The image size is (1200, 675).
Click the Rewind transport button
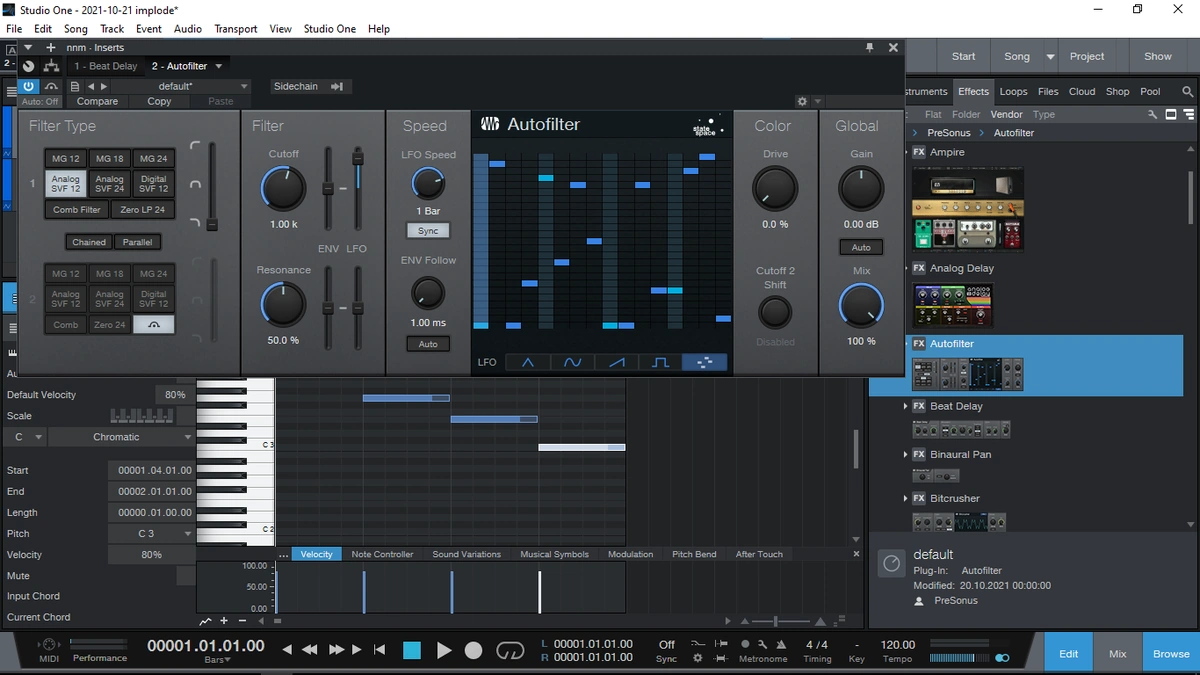(309, 650)
